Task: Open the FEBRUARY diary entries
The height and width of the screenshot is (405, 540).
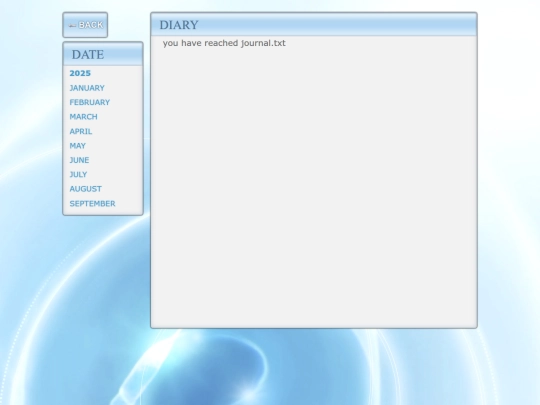Action: click(90, 102)
